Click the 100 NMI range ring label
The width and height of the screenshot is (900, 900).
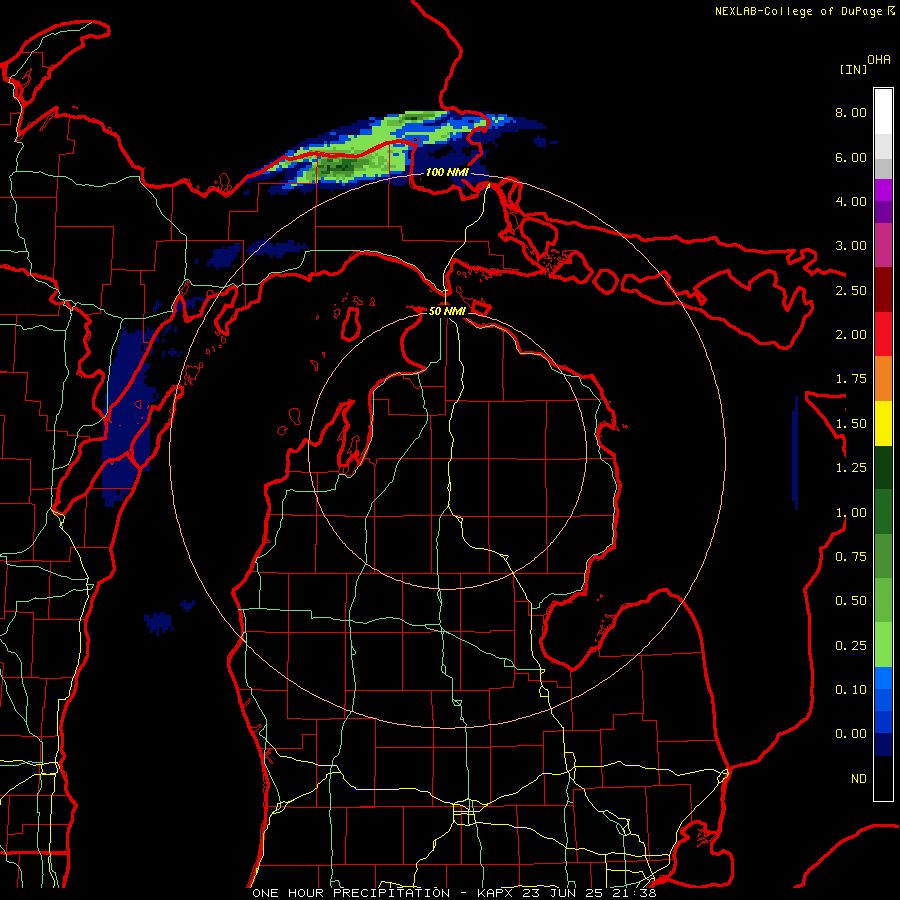tap(447, 172)
